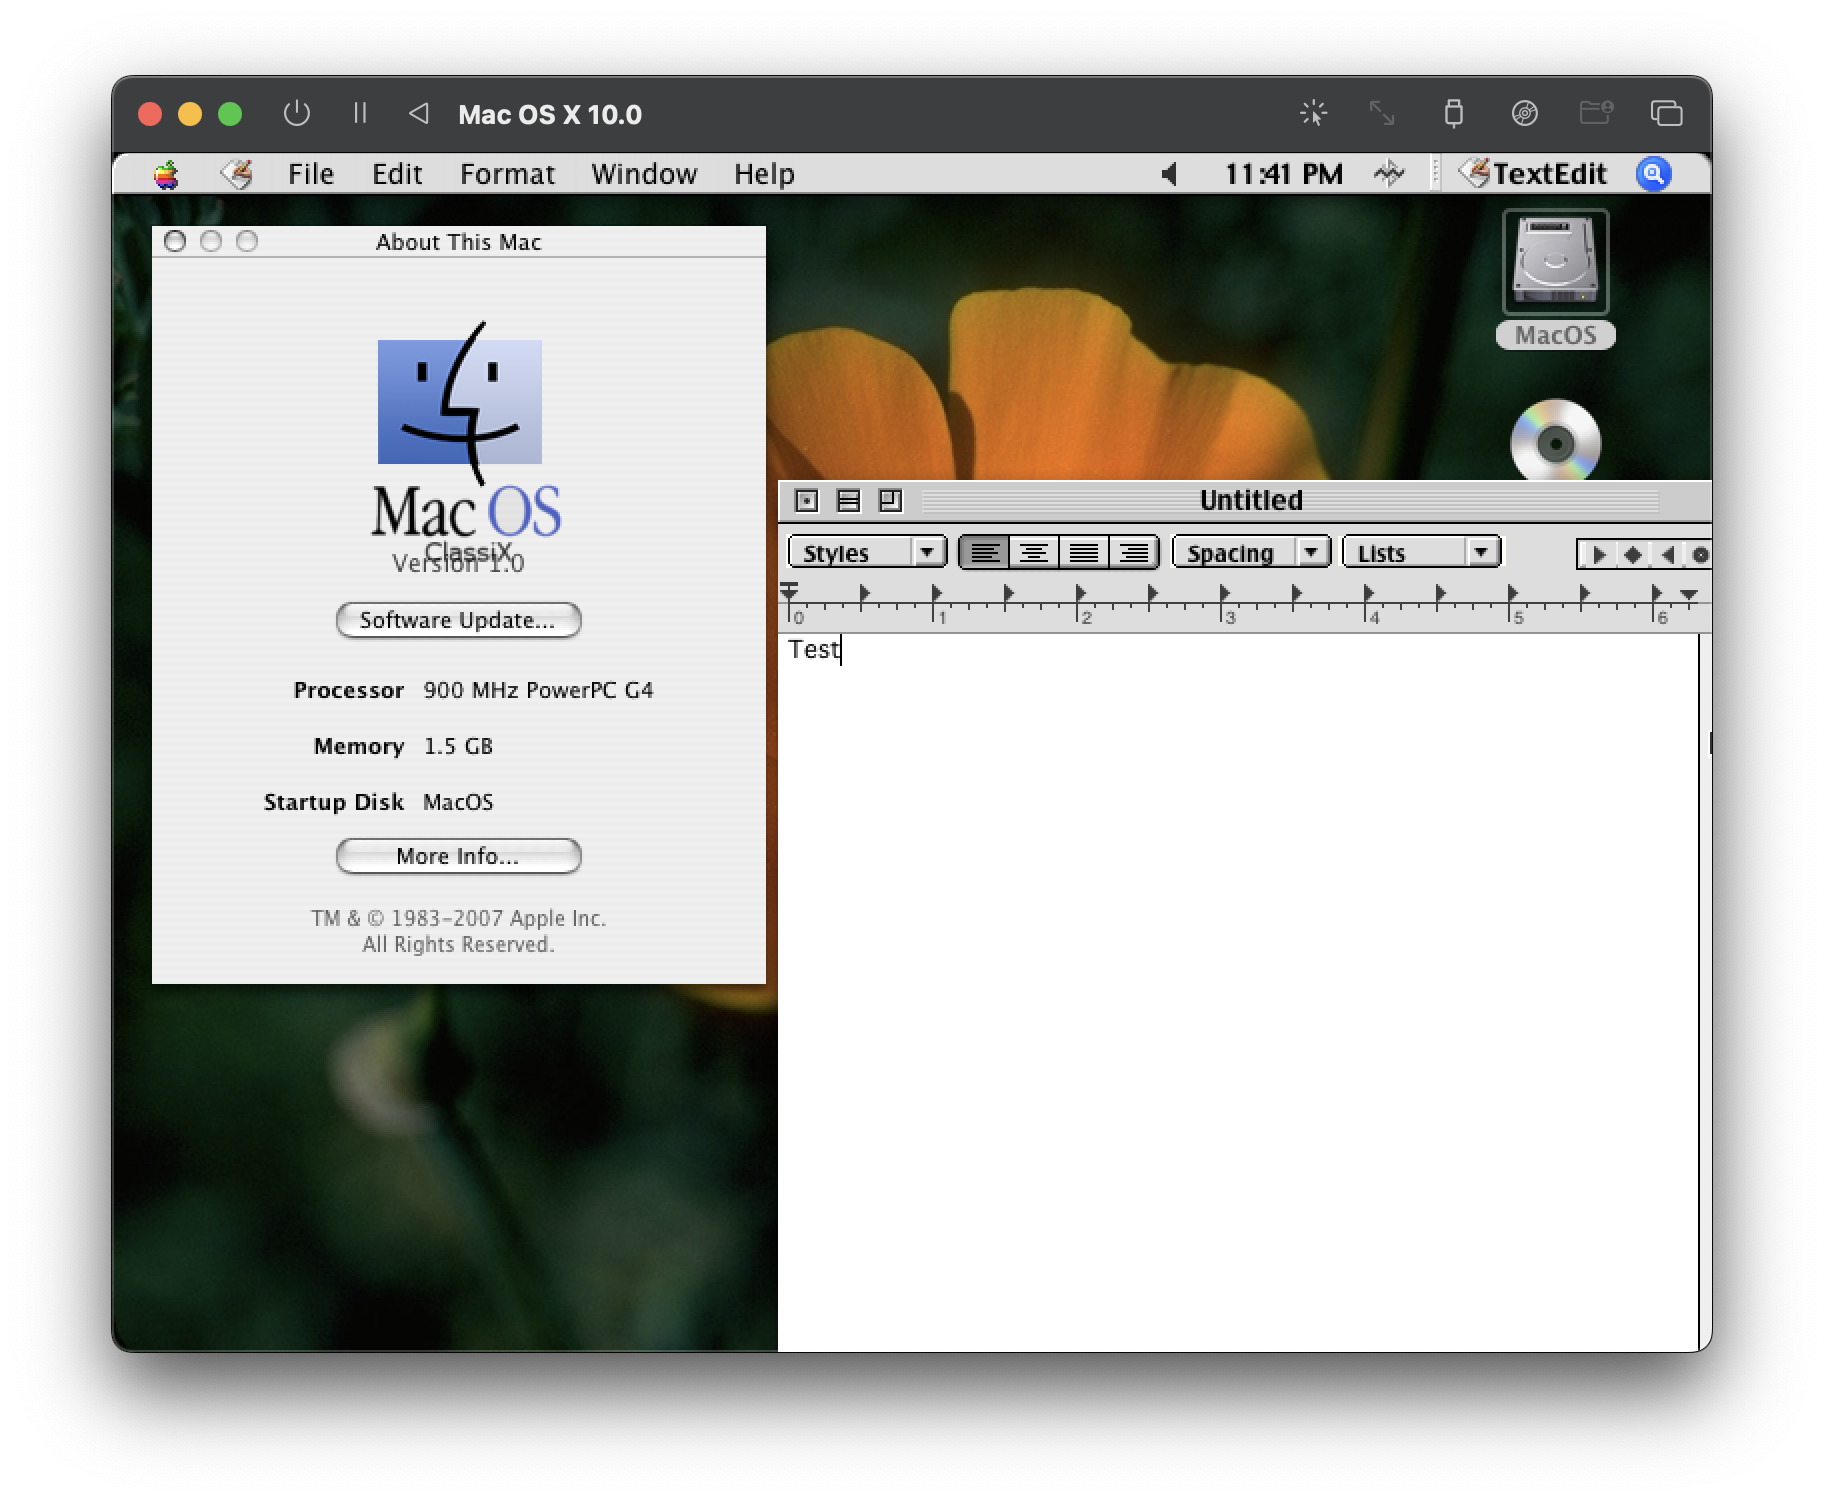
Task: Click the TextEdit pencil icon beside File
Action: (x=237, y=174)
